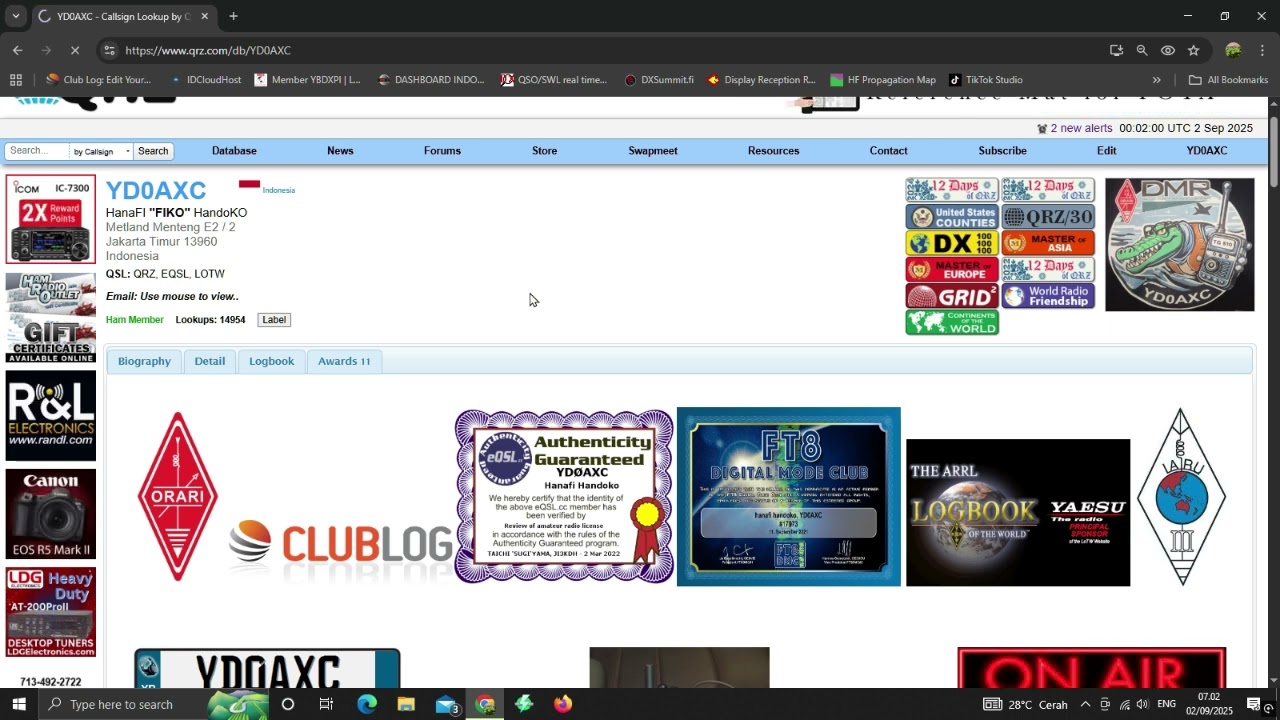
Task: Open the All Bookmarks folder
Action: pyautogui.click(x=1228, y=80)
